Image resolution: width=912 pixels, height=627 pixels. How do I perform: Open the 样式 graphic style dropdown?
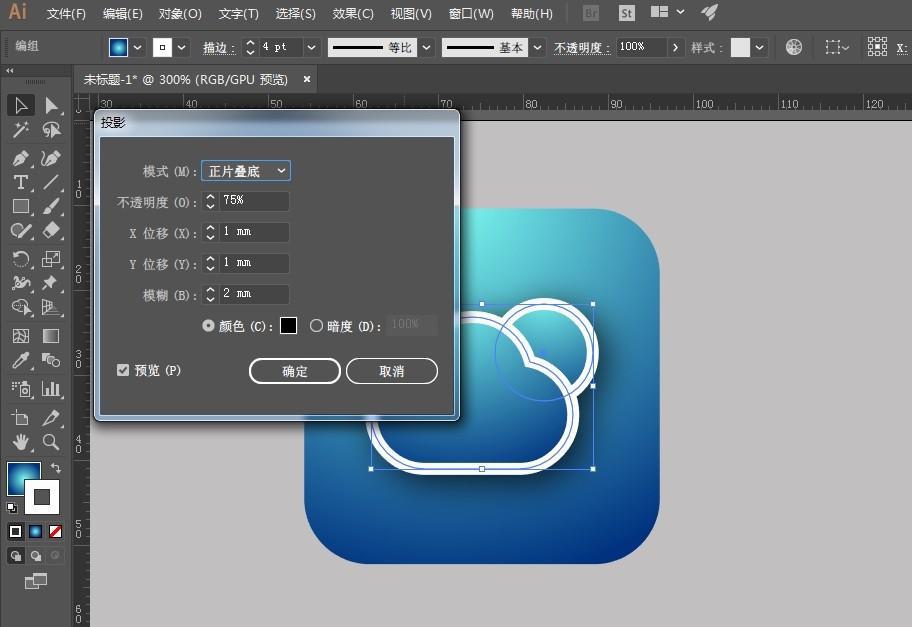(x=759, y=48)
